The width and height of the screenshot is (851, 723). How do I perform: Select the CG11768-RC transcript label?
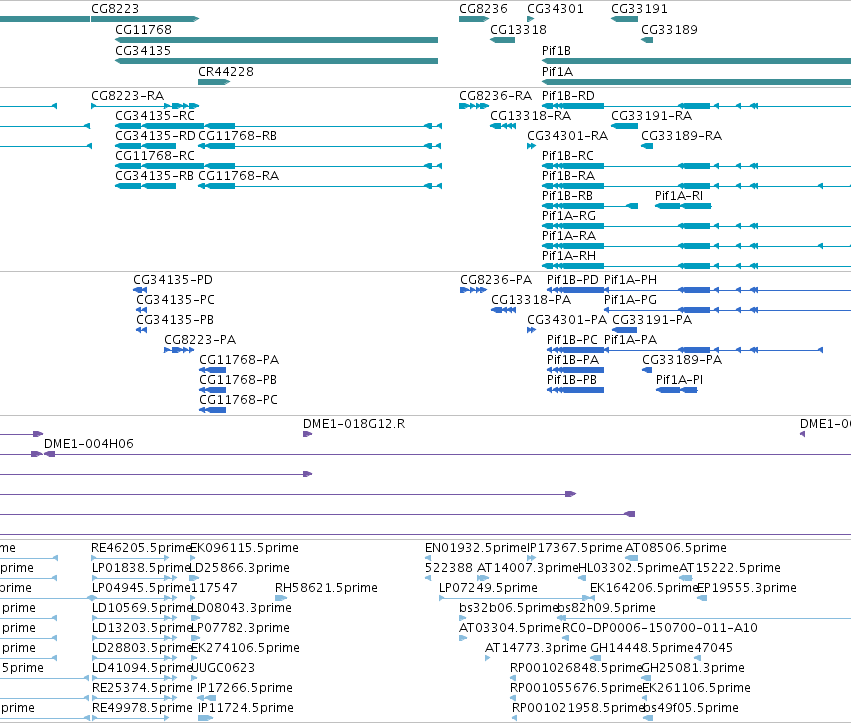tap(155, 156)
